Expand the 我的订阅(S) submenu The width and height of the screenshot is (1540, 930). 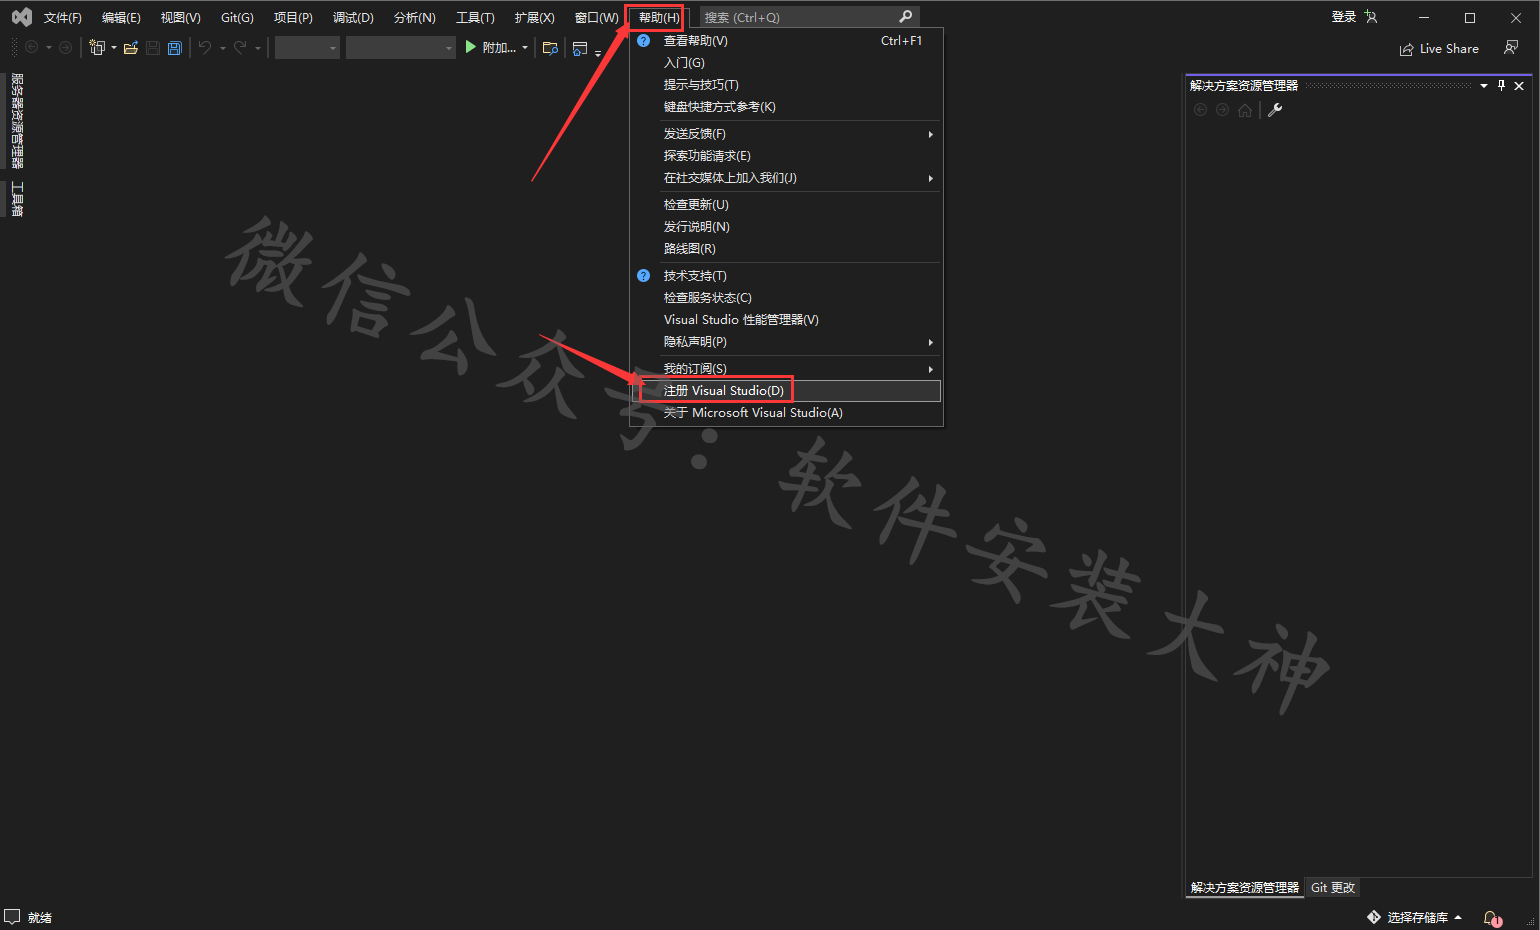click(x=931, y=369)
